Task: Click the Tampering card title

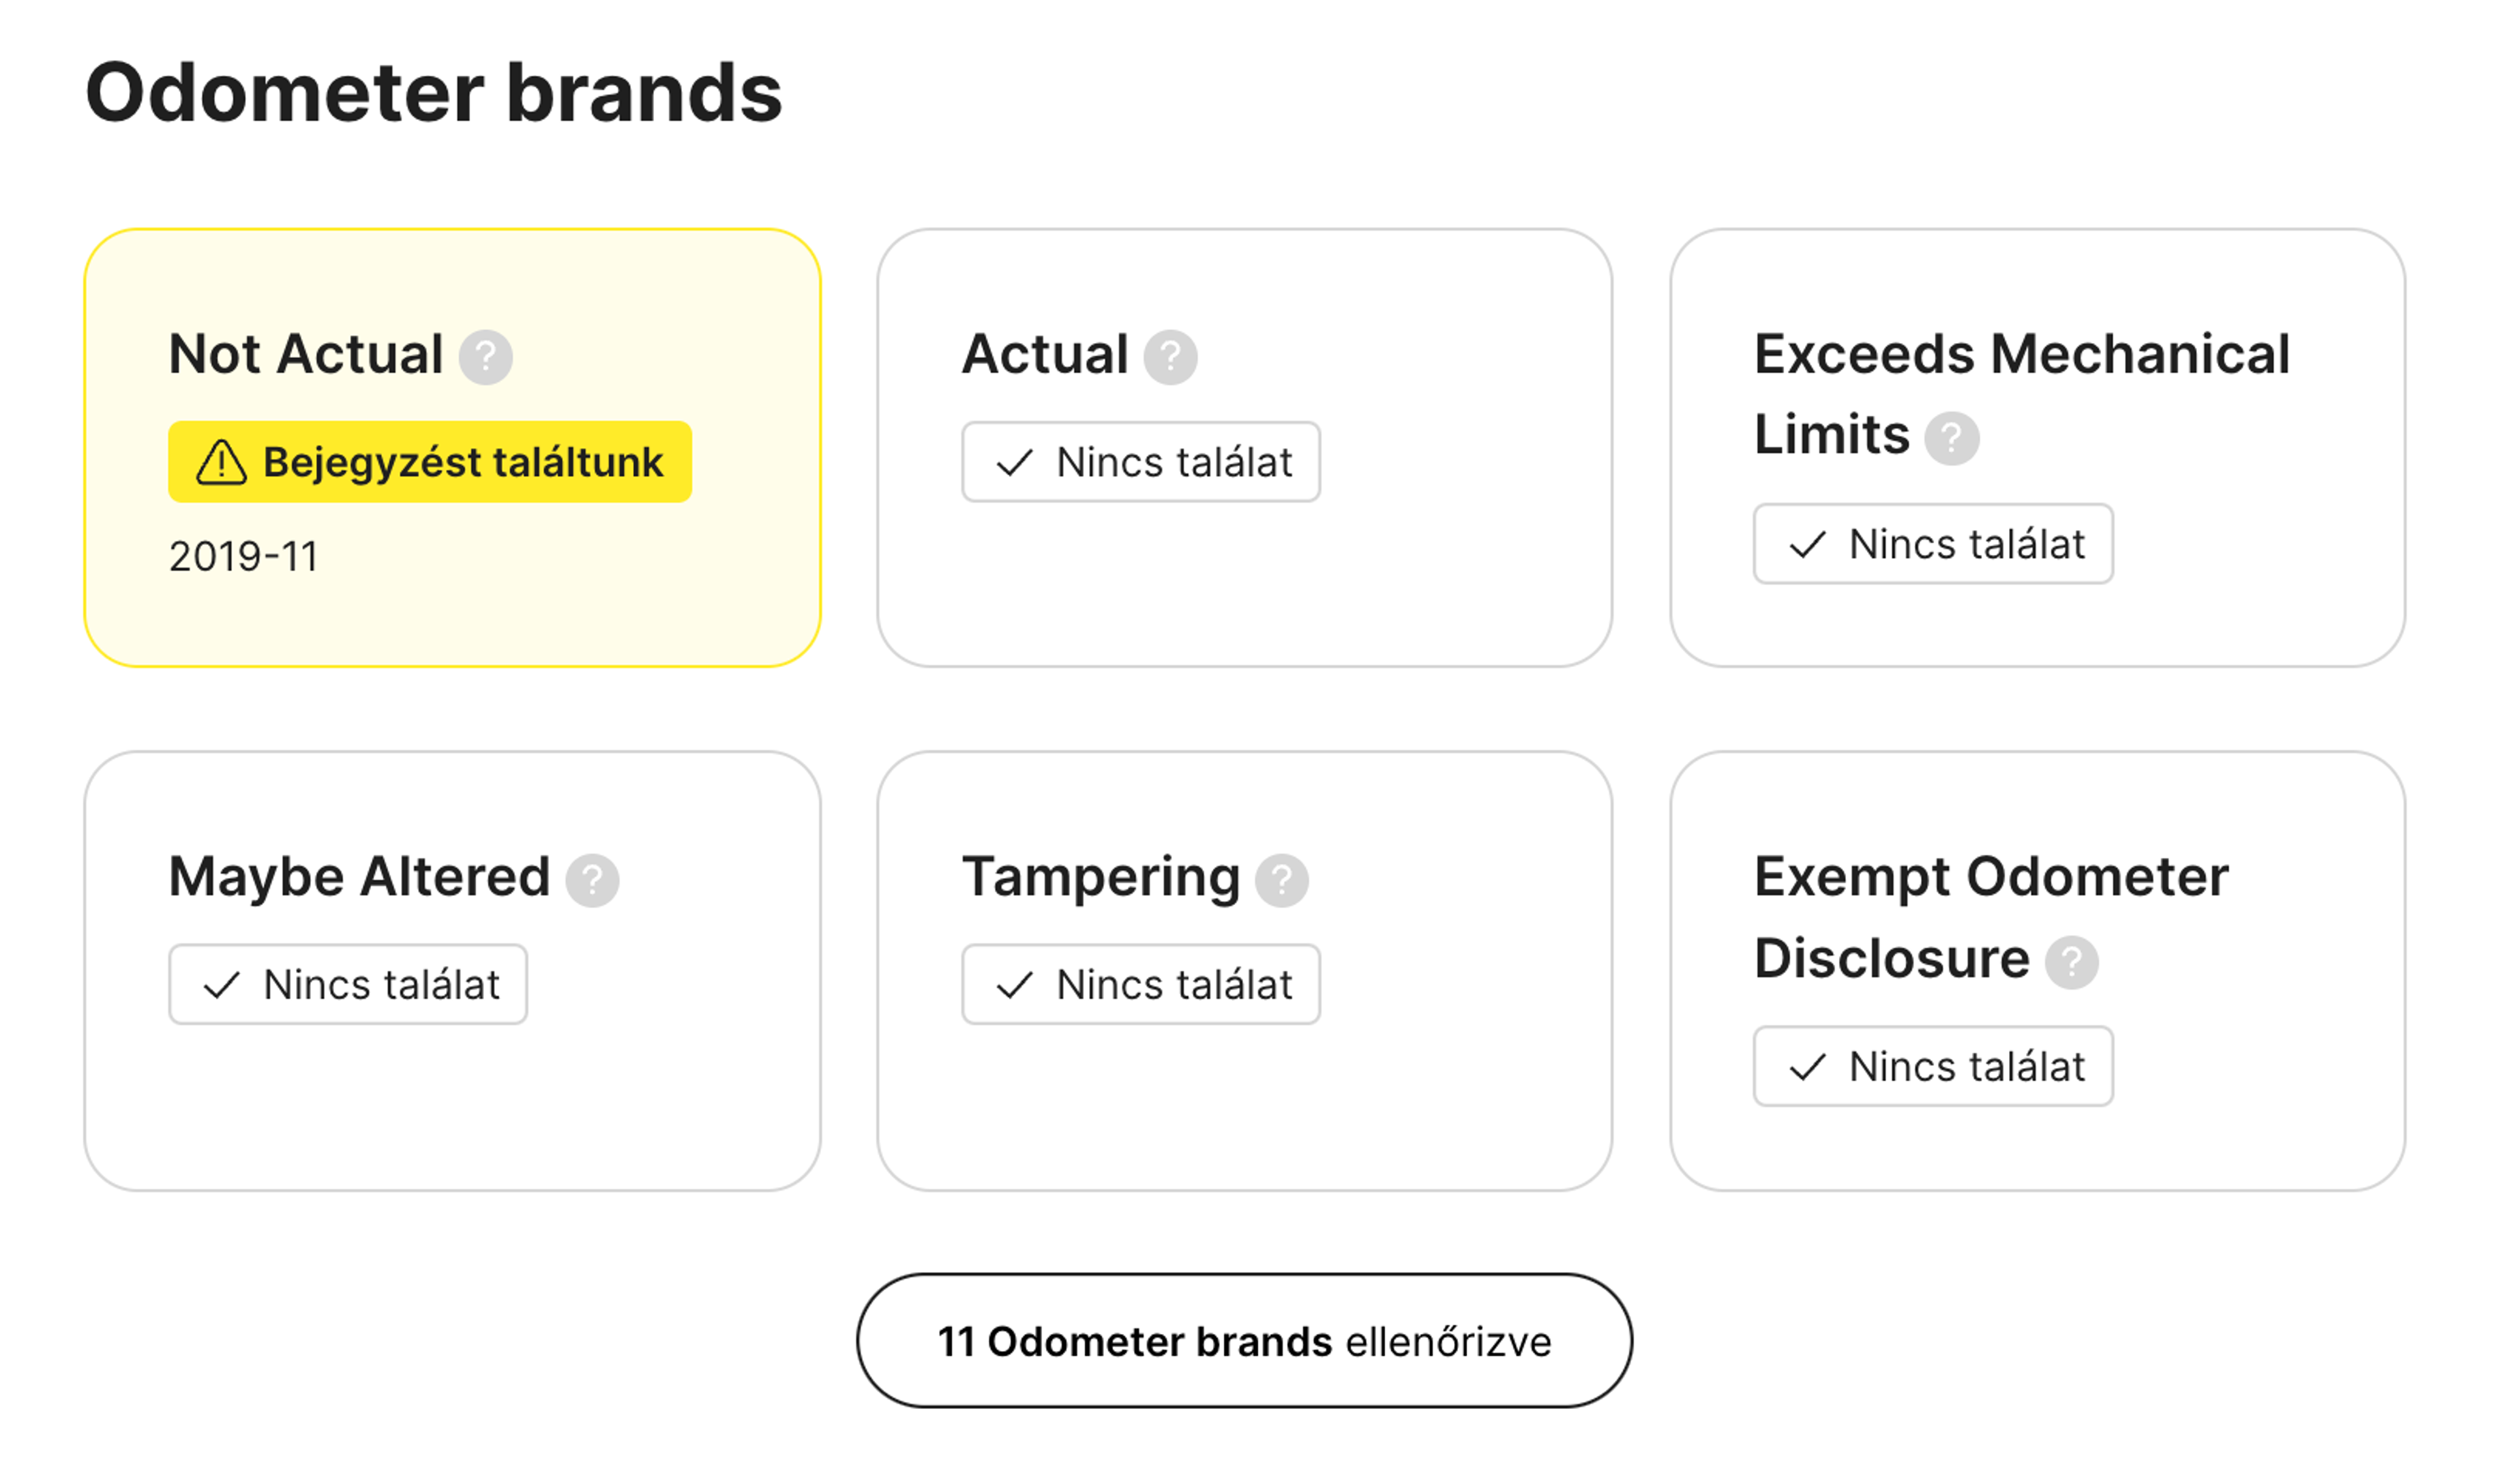Action: [1101, 878]
